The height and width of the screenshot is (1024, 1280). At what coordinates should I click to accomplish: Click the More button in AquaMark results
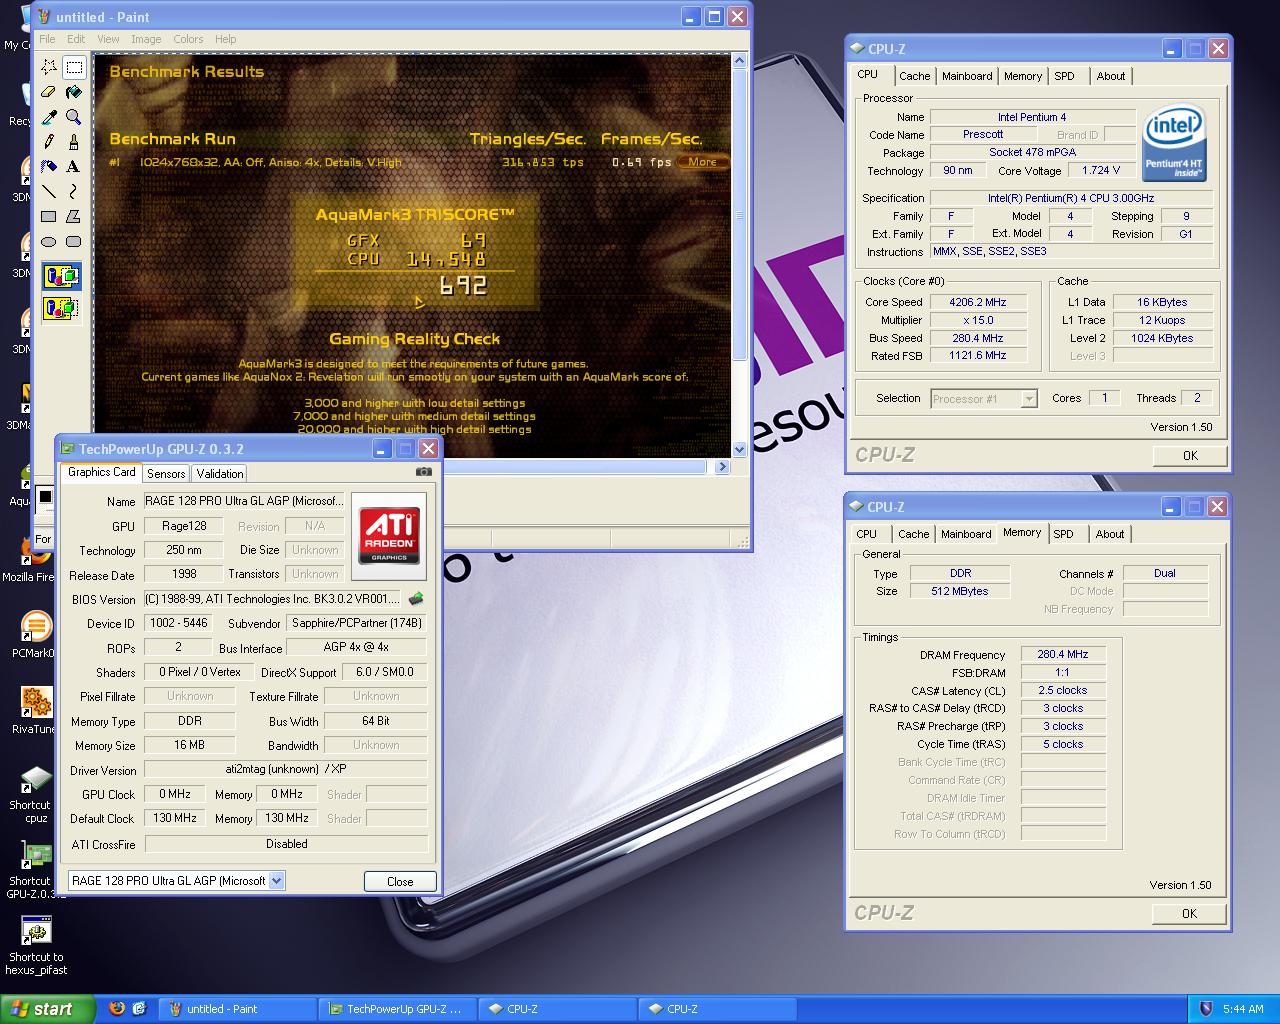702,162
